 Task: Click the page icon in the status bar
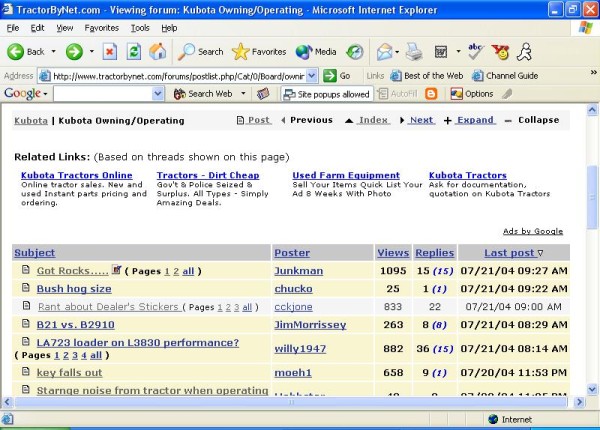point(8,419)
